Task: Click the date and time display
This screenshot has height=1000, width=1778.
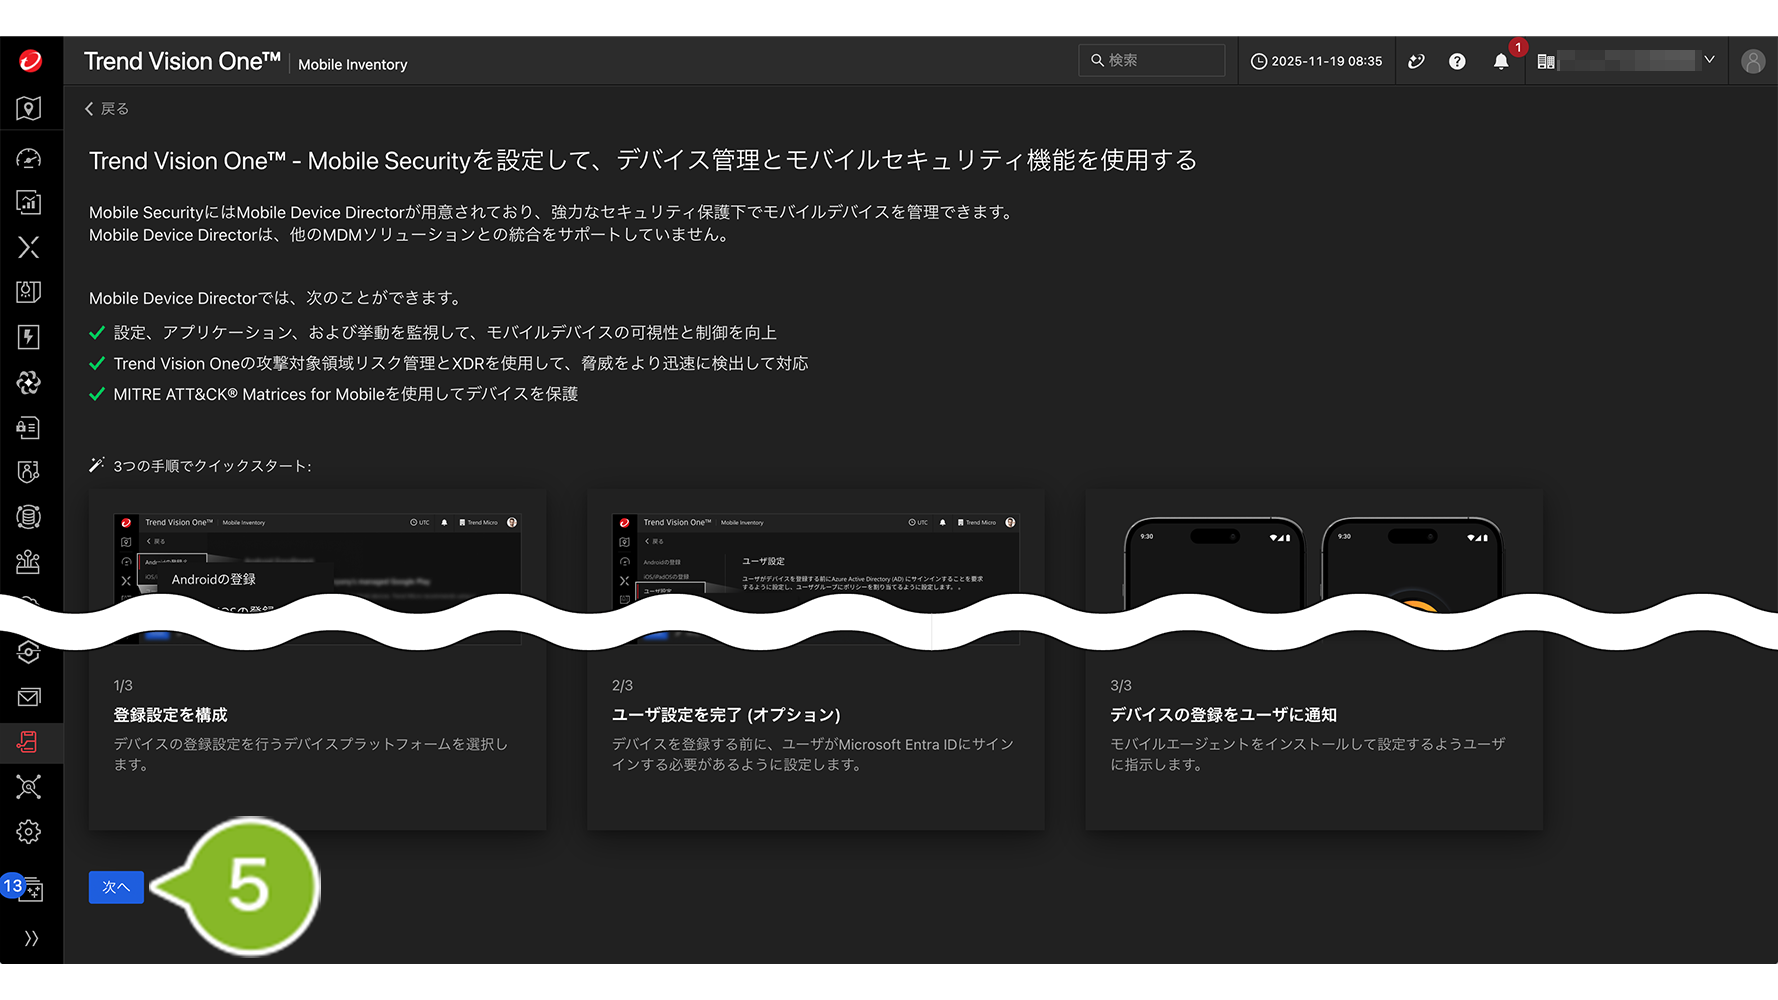Action: (1316, 62)
